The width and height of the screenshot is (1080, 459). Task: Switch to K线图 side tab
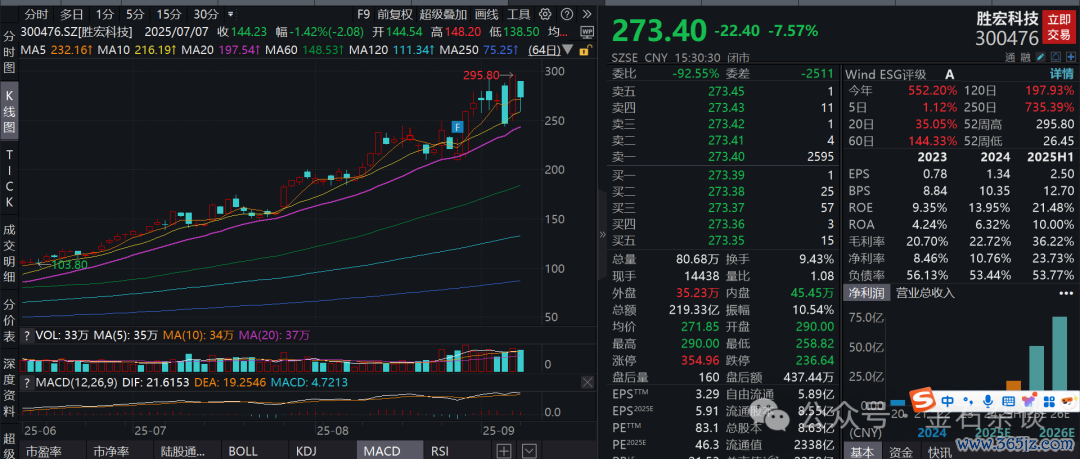[x=10, y=112]
